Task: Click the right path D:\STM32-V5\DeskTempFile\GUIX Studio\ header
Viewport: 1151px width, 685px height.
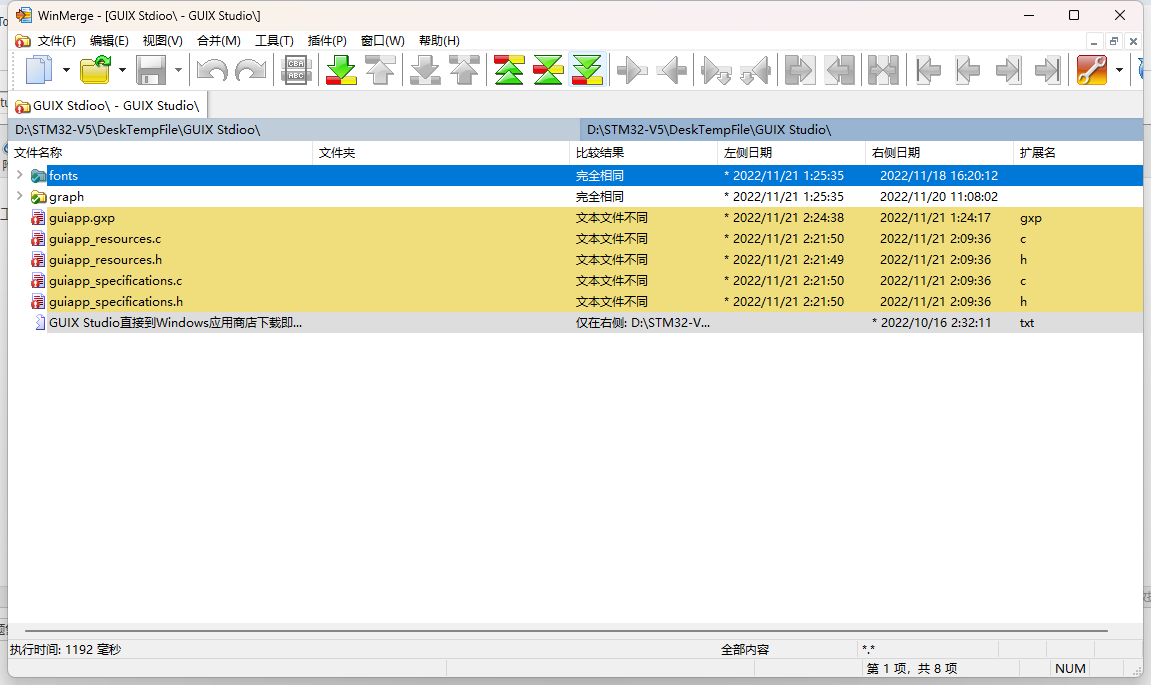Action: [861, 130]
